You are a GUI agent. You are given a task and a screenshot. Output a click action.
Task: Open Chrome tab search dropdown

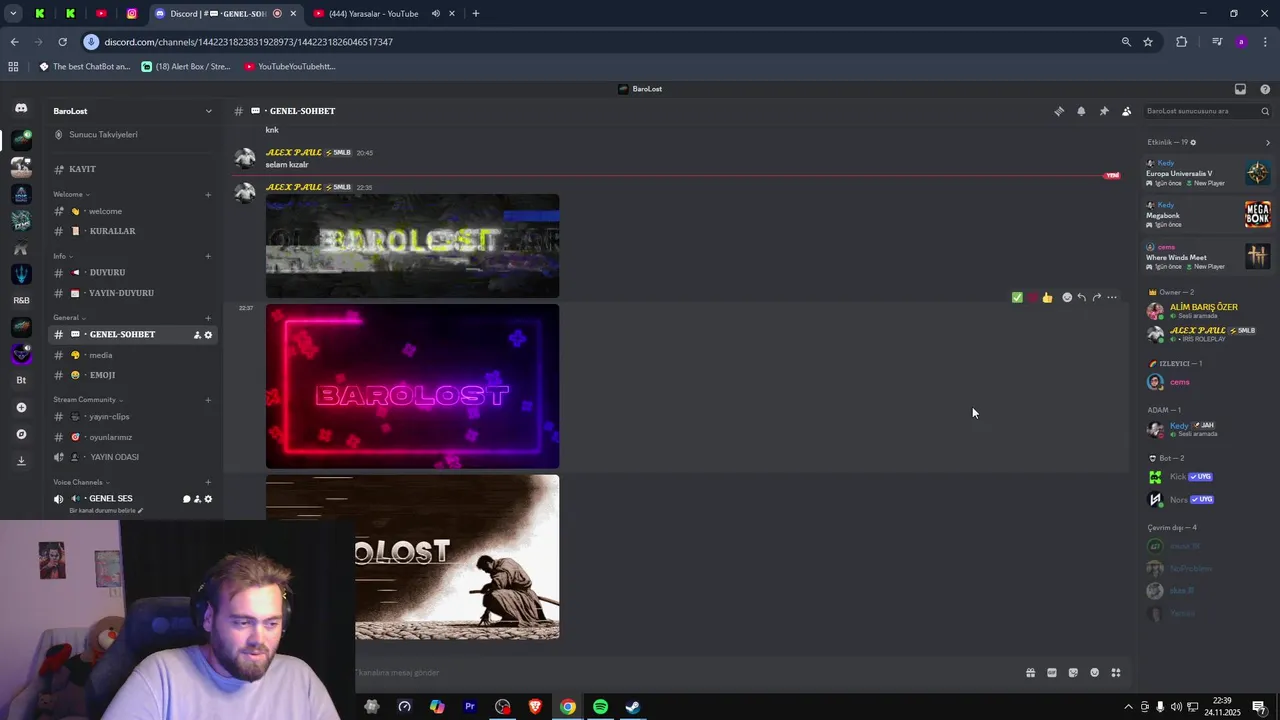point(13,14)
